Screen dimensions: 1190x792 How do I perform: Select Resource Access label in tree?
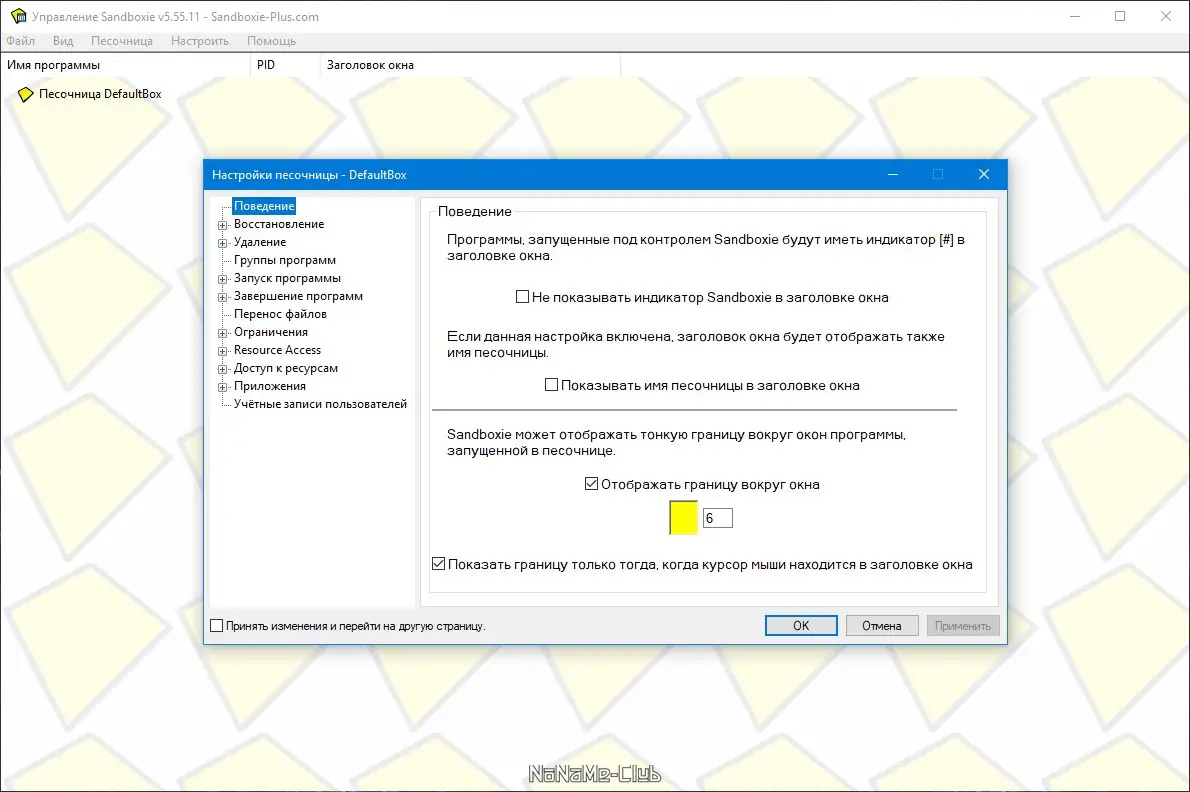click(x=277, y=350)
